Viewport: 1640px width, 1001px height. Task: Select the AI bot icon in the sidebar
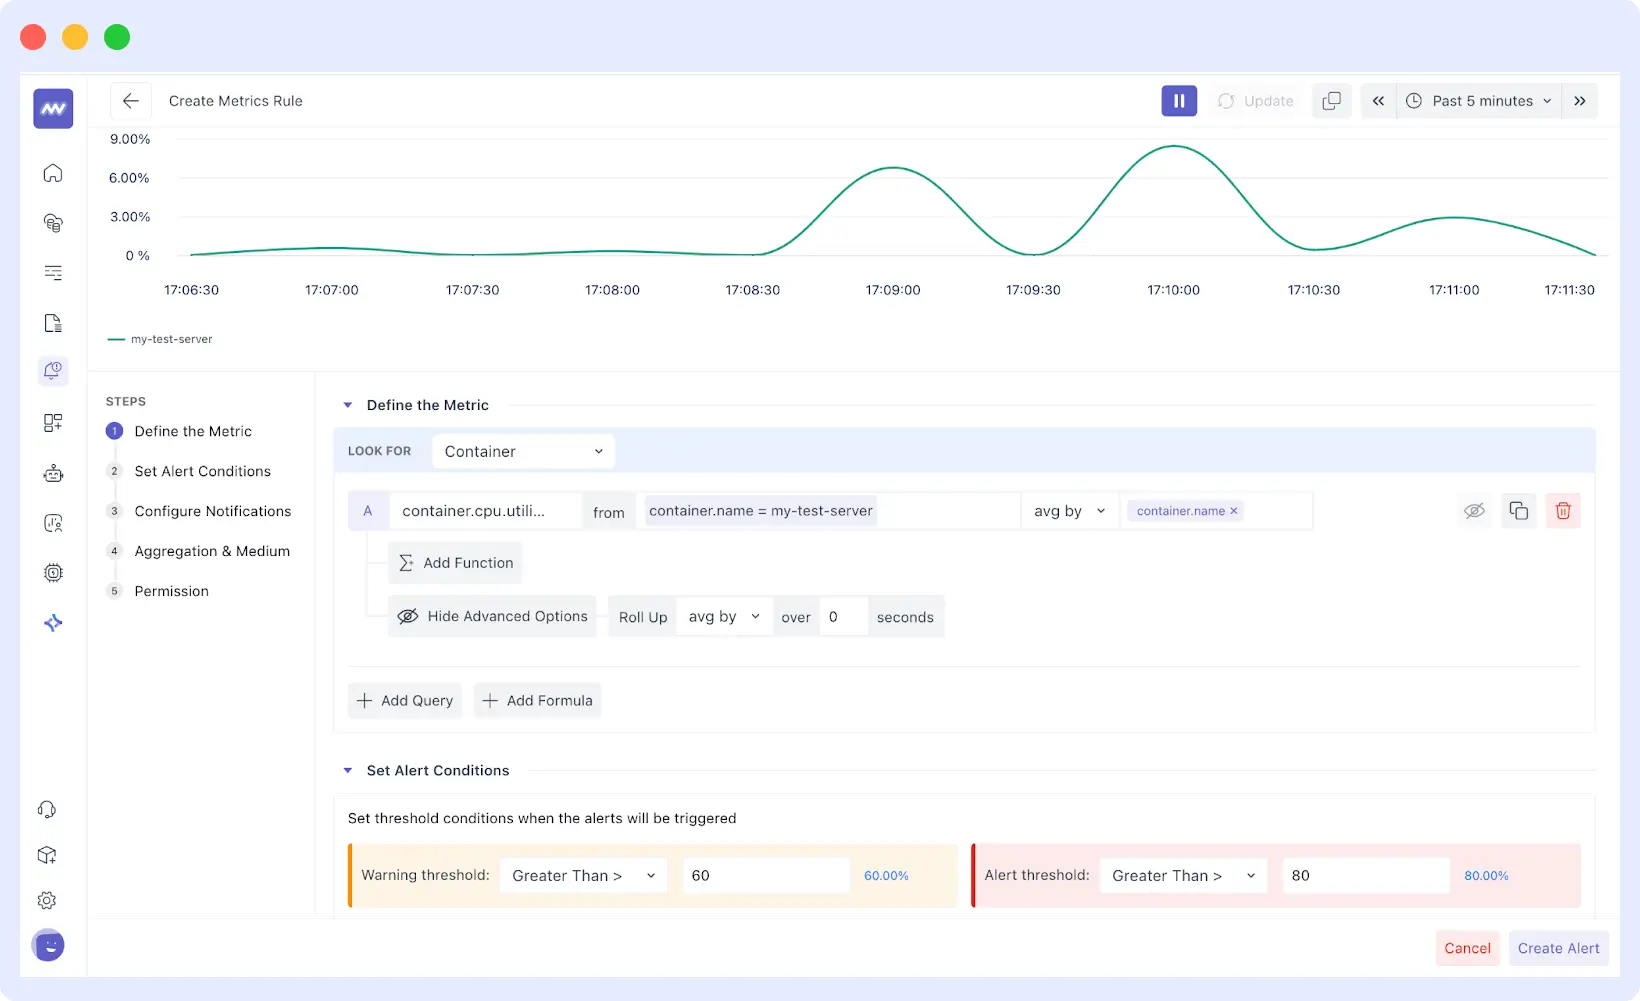52,472
